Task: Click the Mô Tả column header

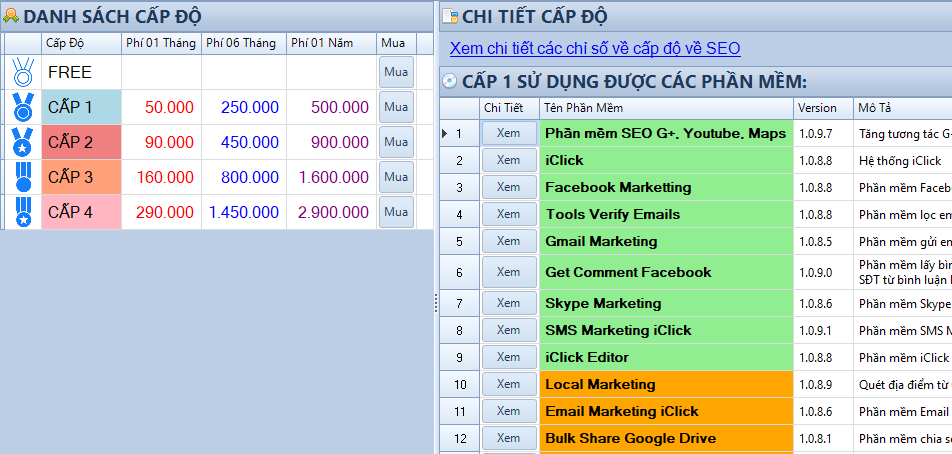Action: point(903,108)
